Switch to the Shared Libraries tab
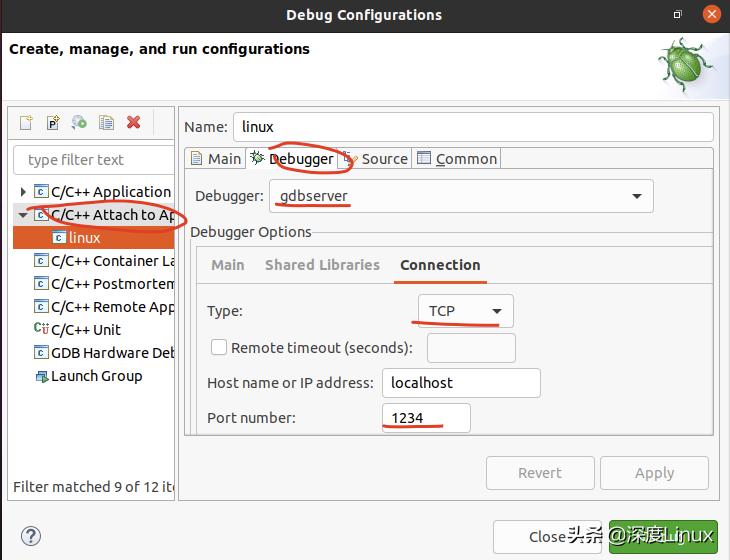This screenshot has height=560, width=730. click(x=322, y=265)
